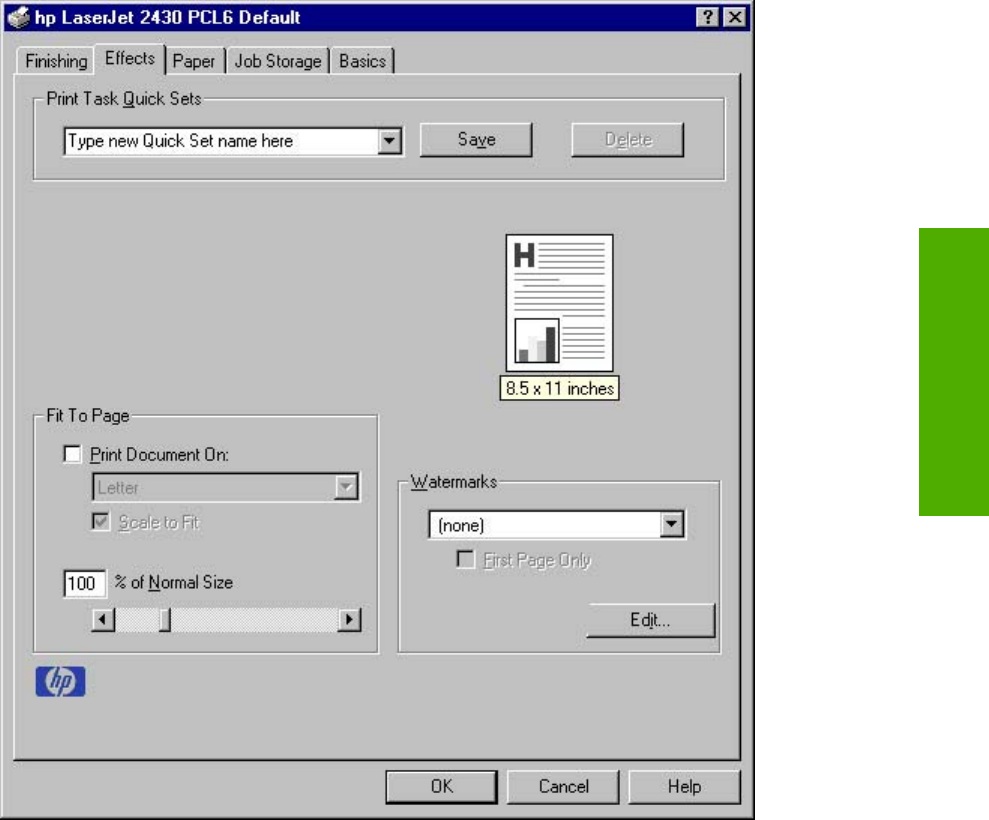Image resolution: width=989 pixels, height=820 pixels.
Task: Click the Help button
Action: [x=684, y=787]
